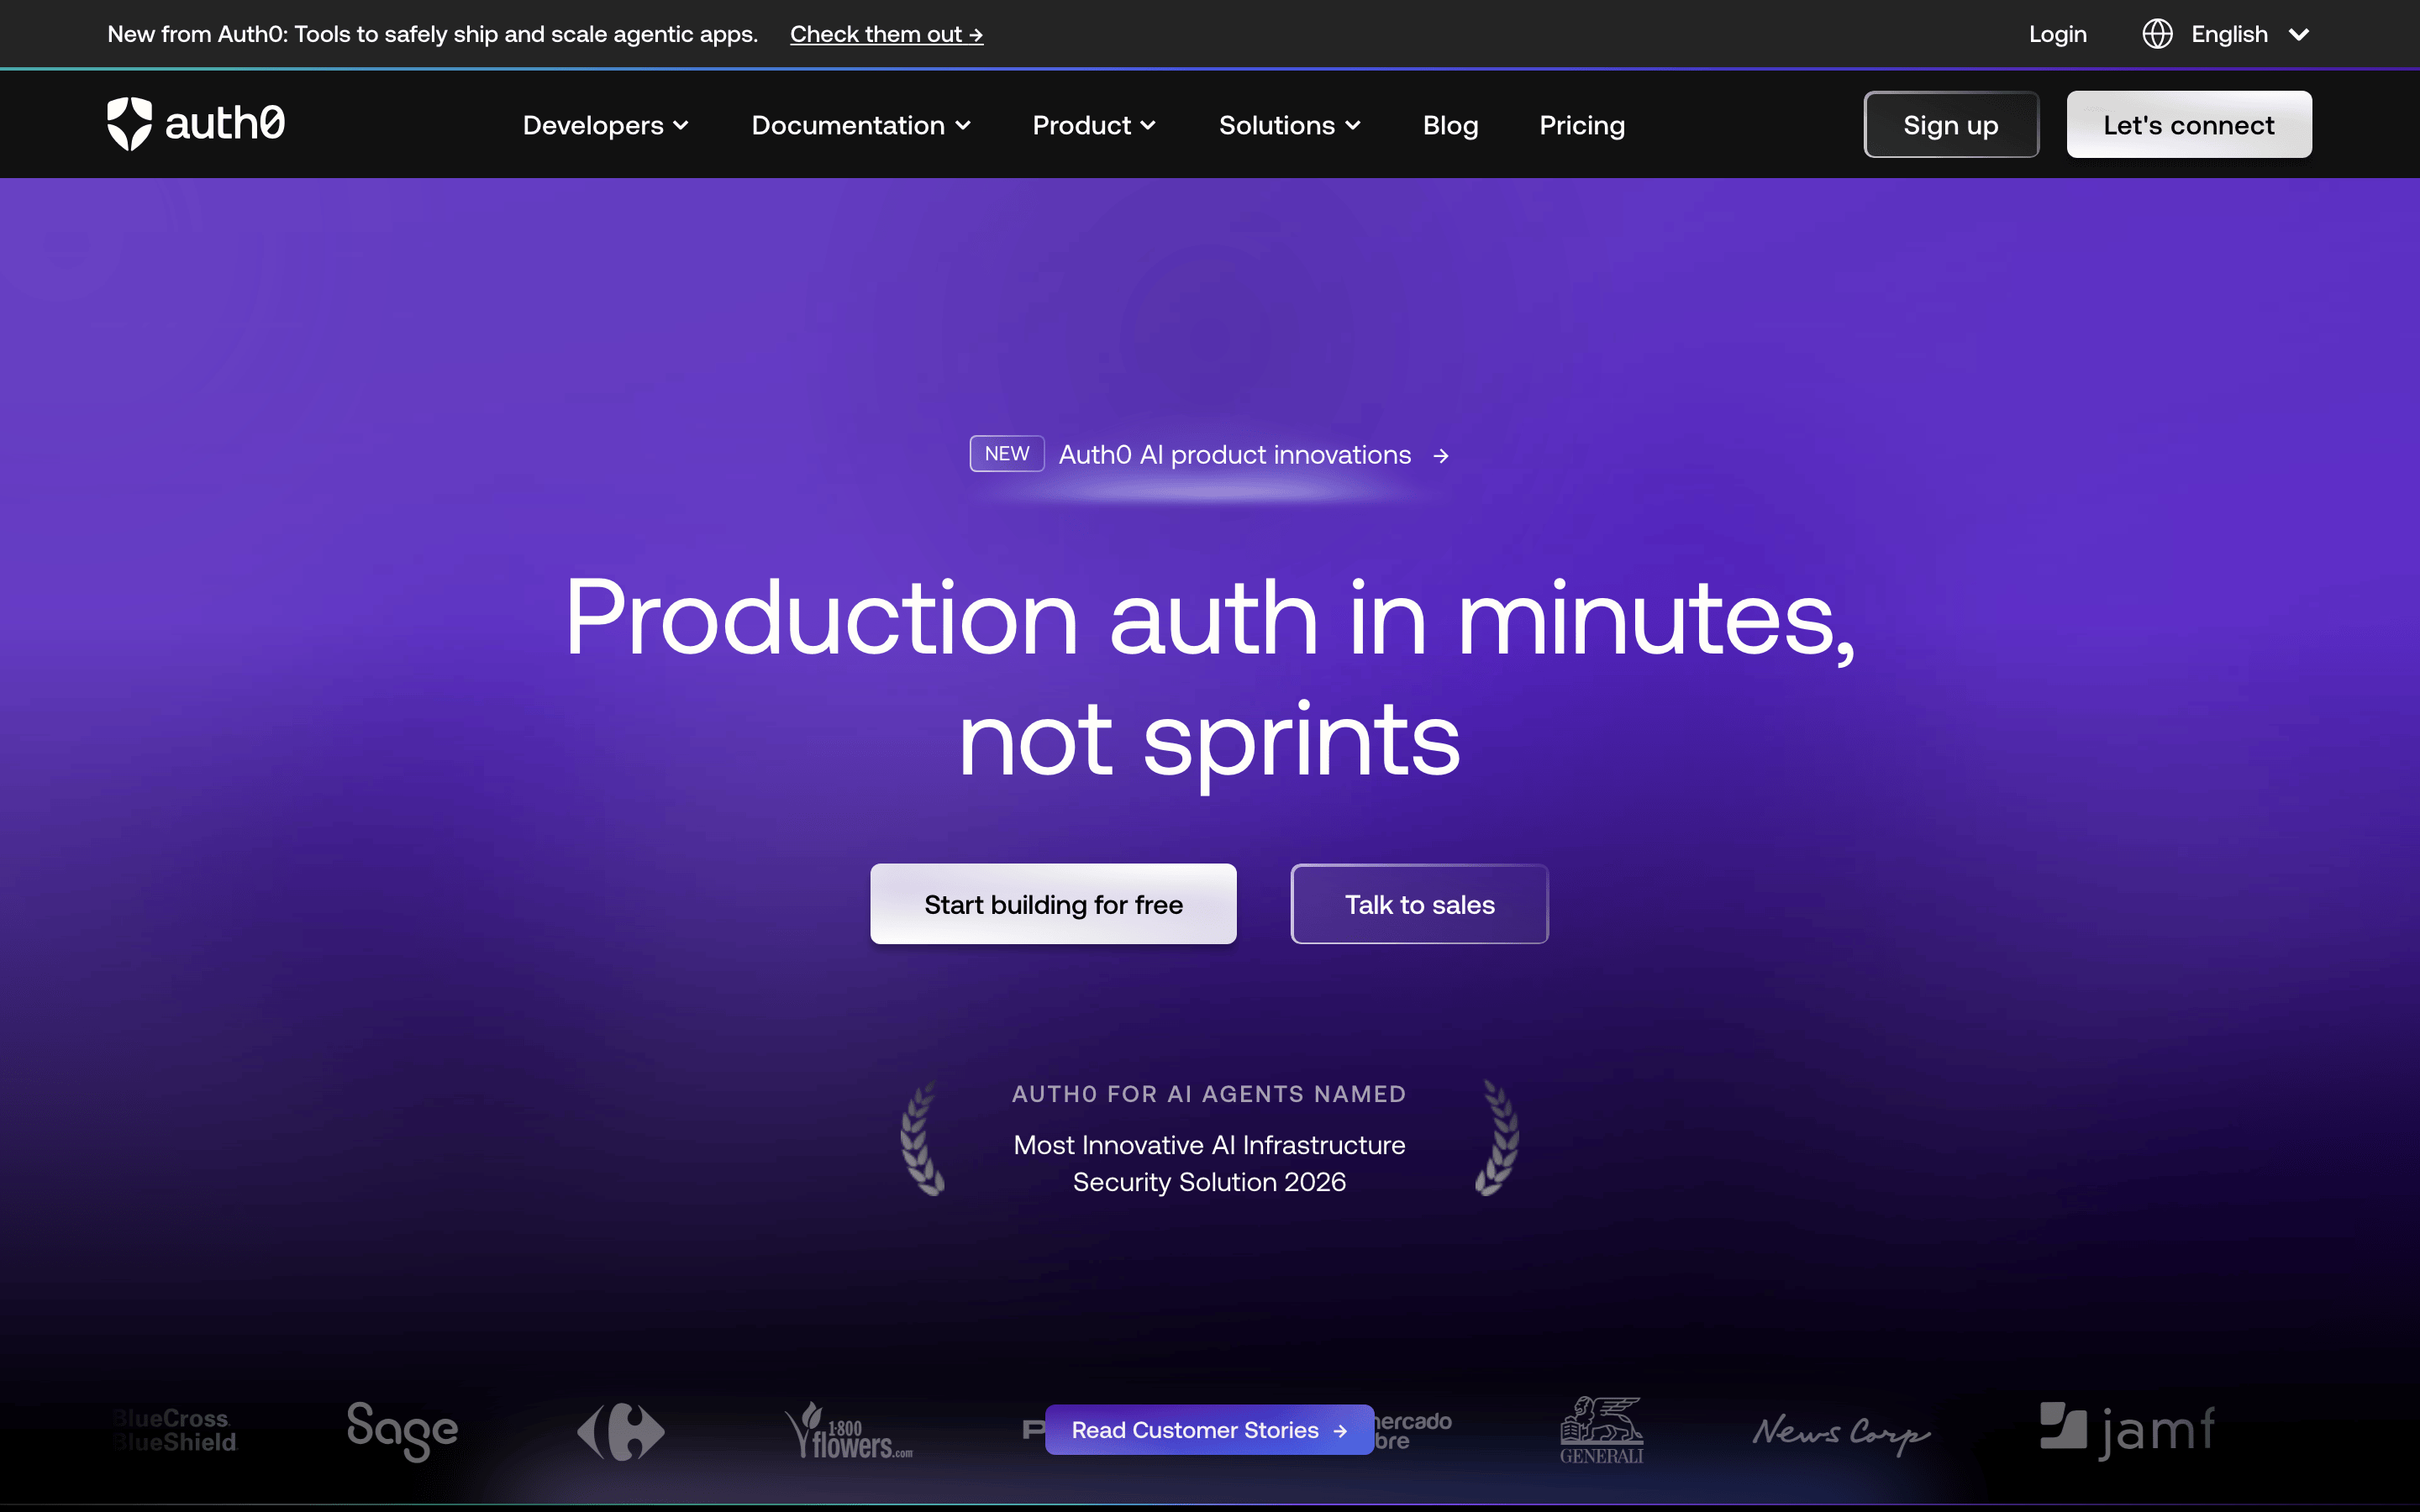Click the Carrefour customer logo

coord(620,1431)
